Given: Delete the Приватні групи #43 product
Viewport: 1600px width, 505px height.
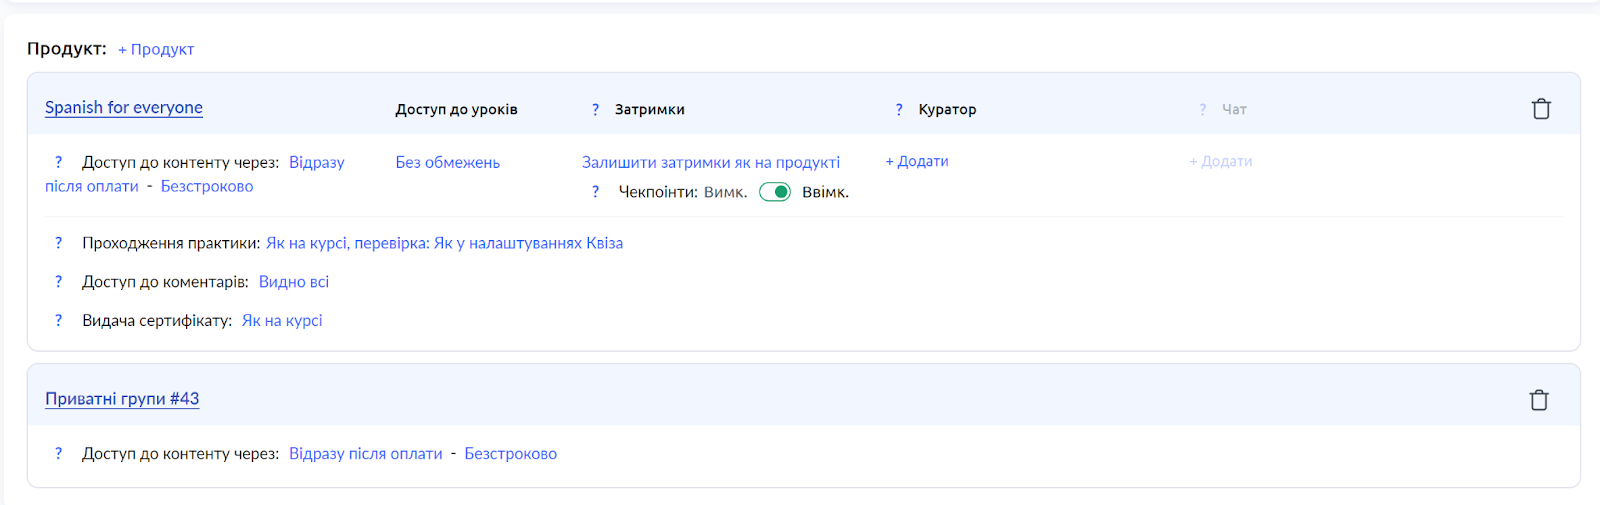Looking at the screenshot, I should 1539,400.
